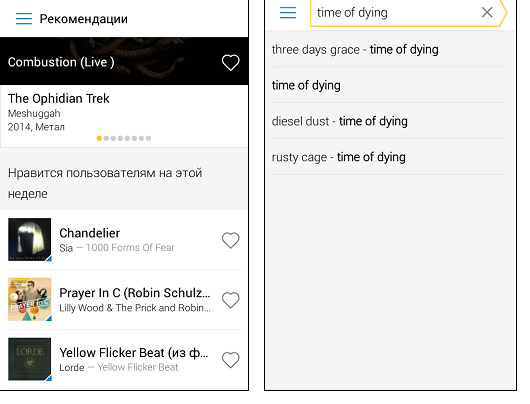Viewport: 530px width, 404px height.
Task: Toggle heart for Prayer In C
Action: pos(231,300)
